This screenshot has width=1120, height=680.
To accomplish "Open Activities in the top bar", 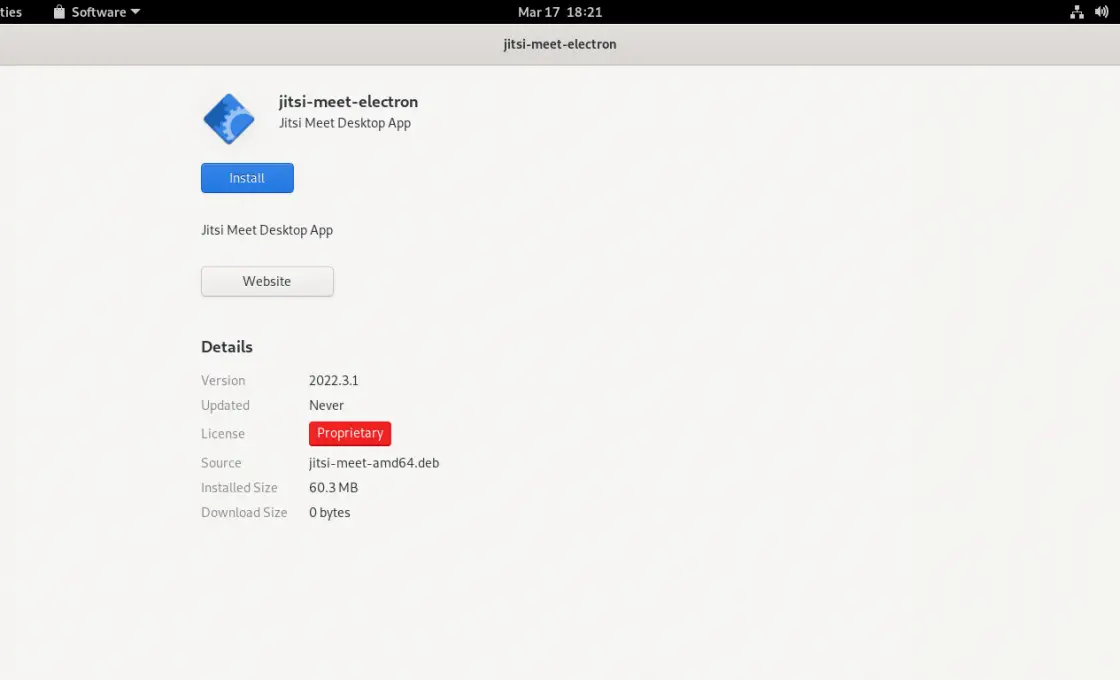I will pyautogui.click(x=11, y=11).
